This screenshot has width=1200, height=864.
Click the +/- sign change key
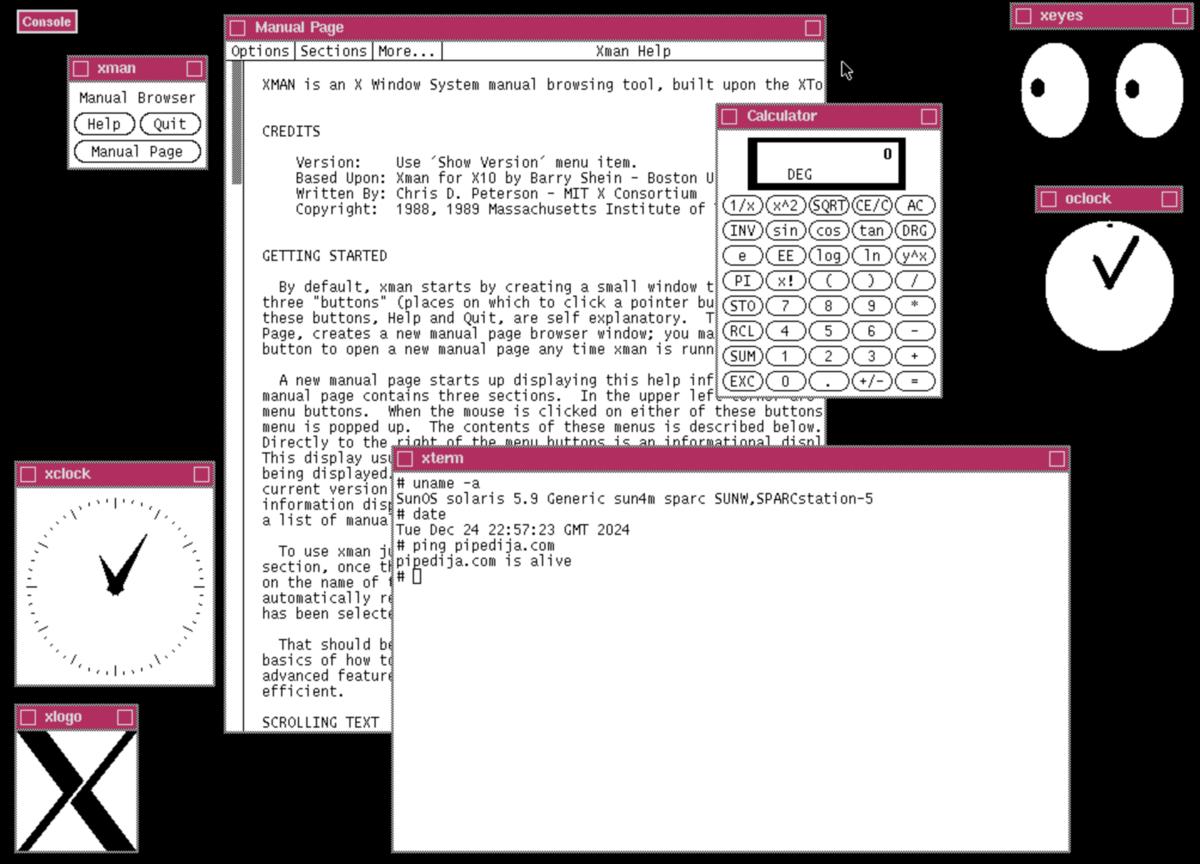click(871, 381)
